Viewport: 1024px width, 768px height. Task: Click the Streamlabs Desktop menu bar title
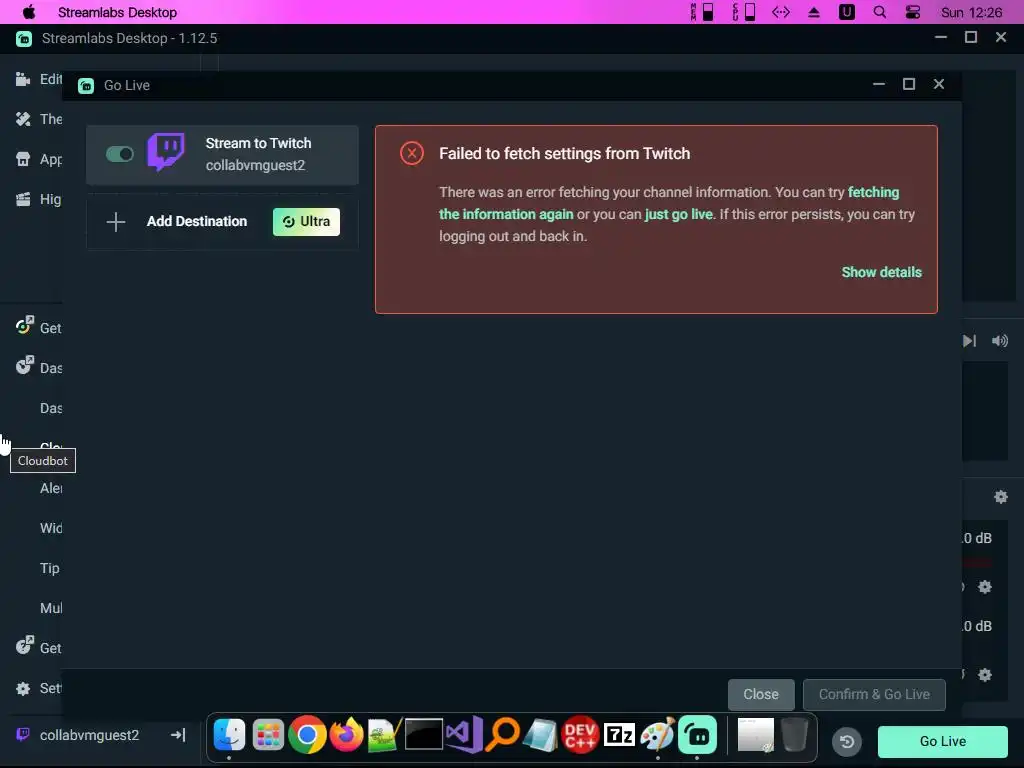[x=117, y=12]
